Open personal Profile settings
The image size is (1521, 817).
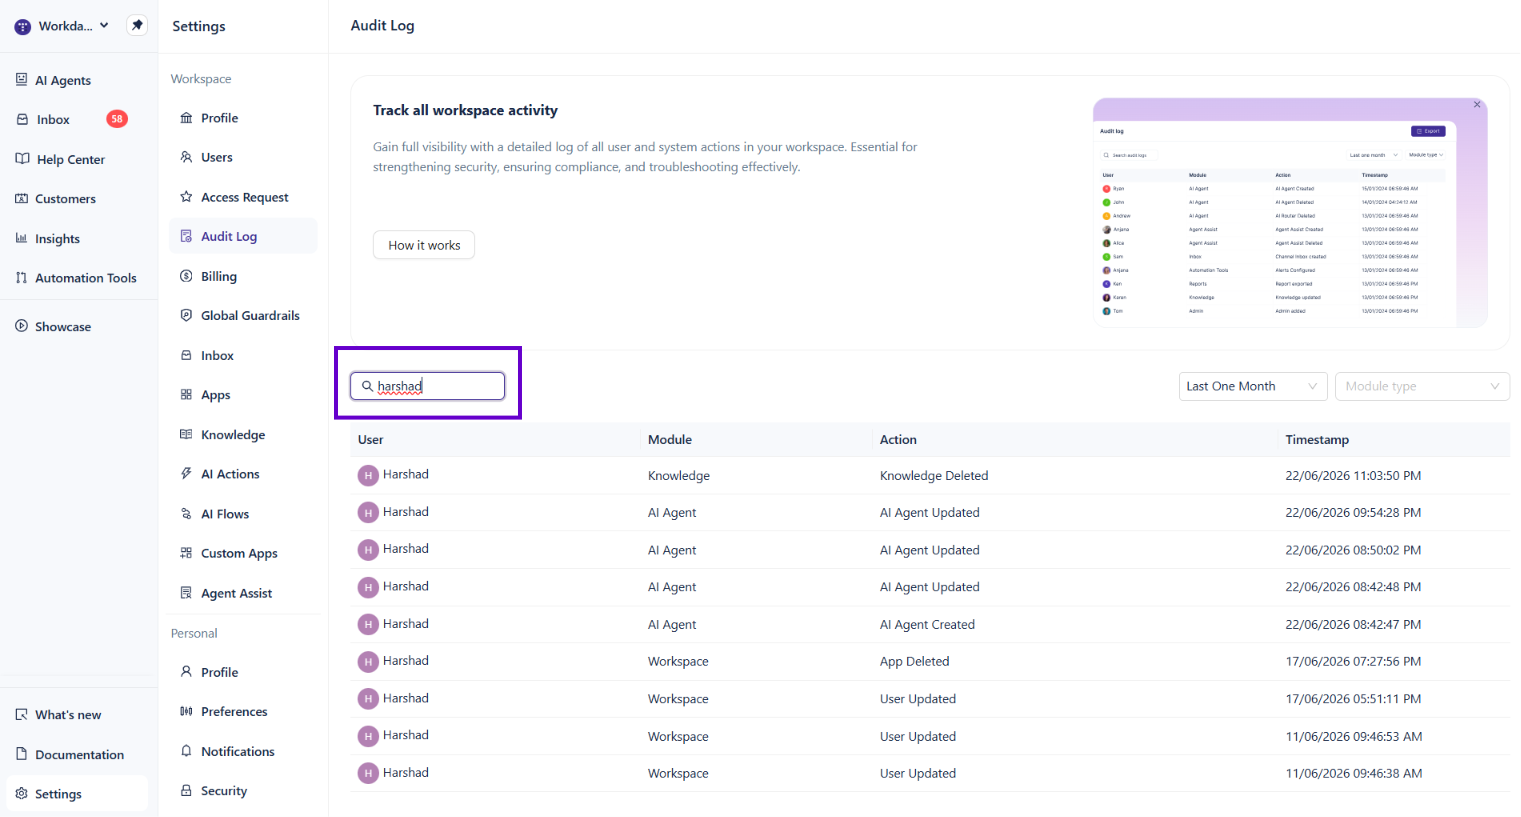point(219,672)
